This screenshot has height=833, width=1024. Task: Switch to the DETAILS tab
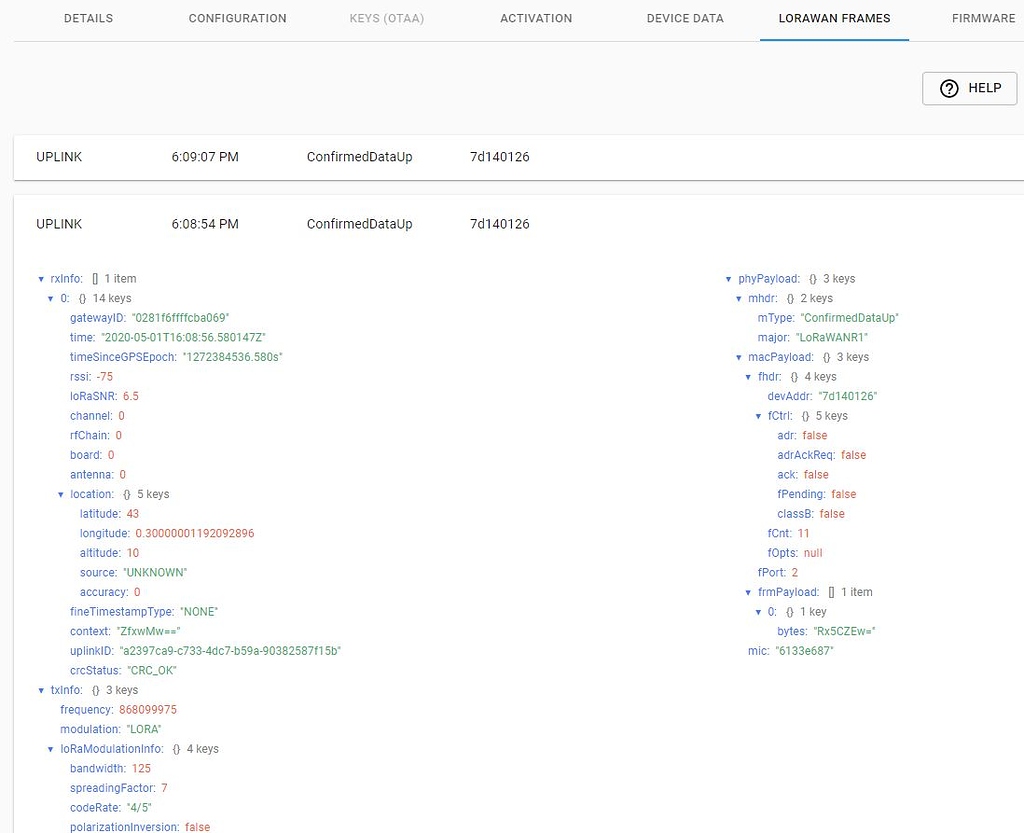88,18
